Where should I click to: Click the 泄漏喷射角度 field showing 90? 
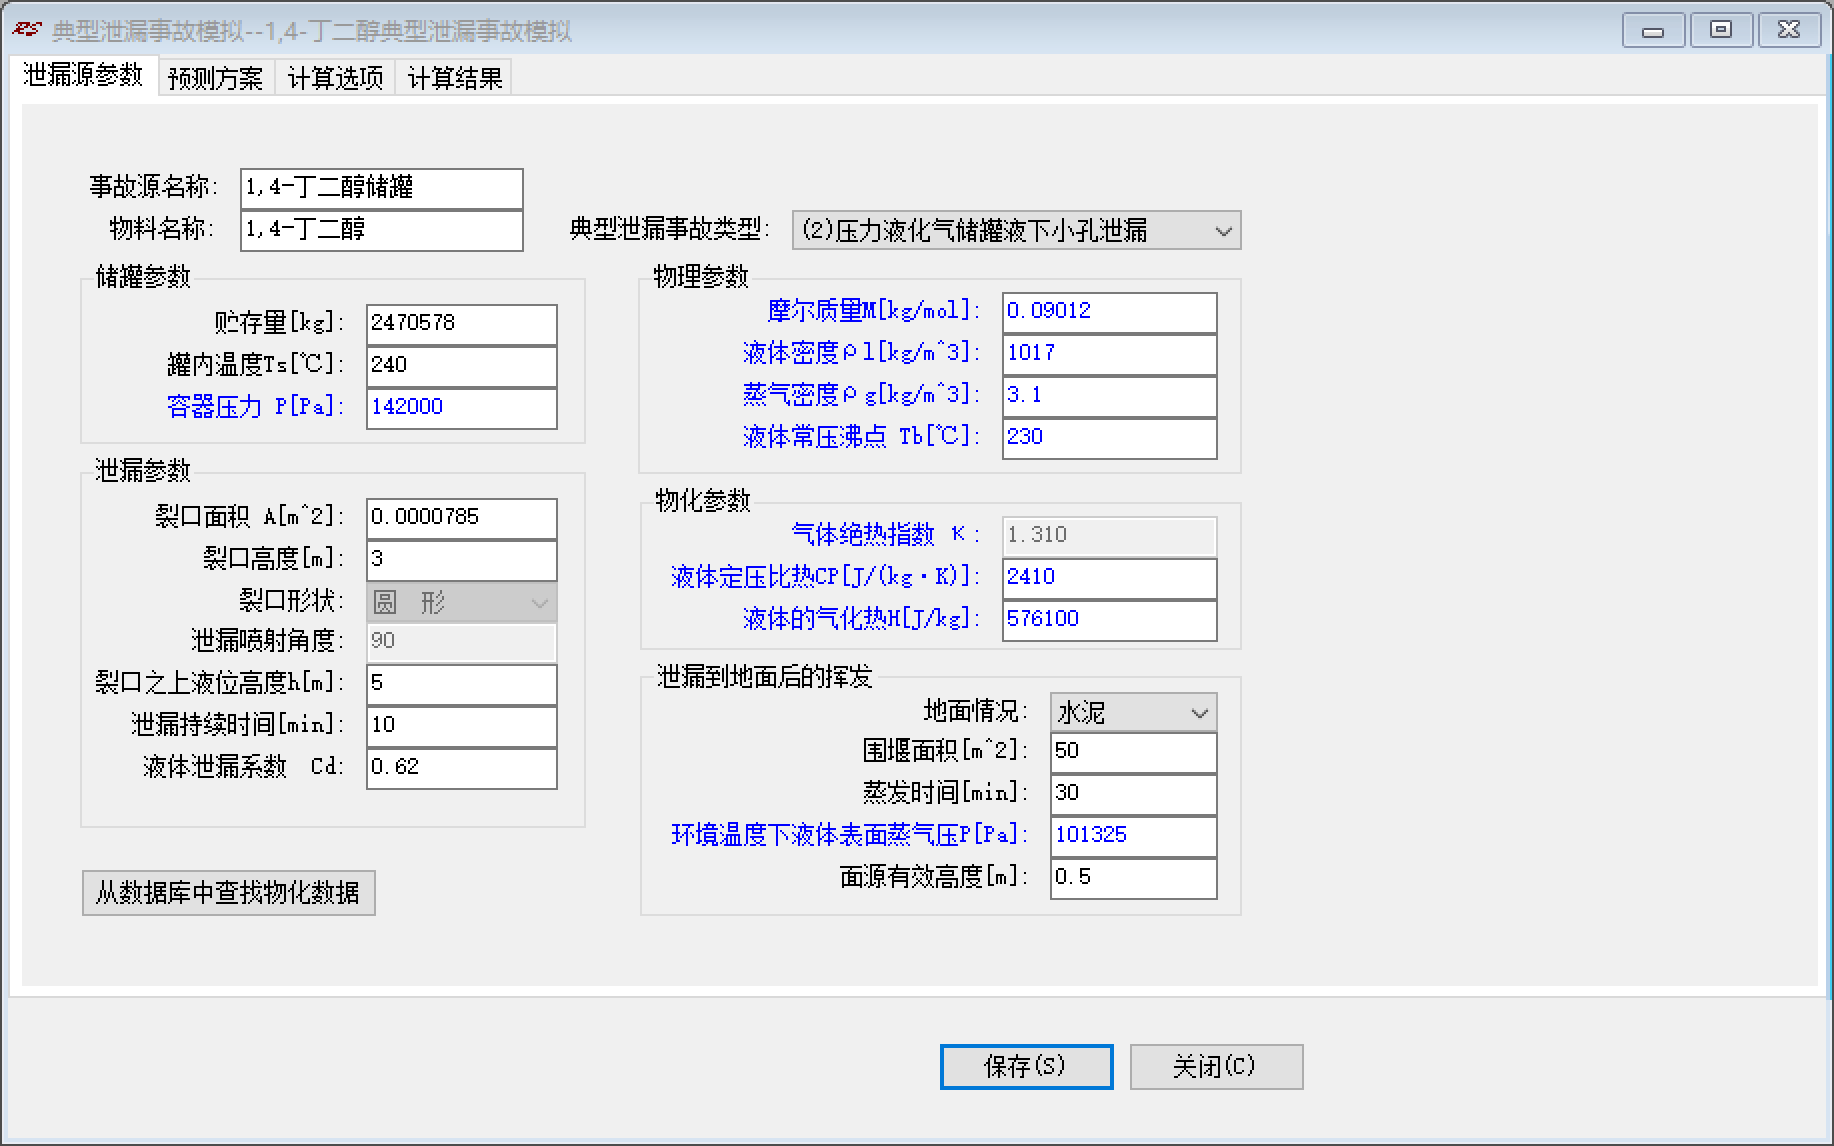pos(462,642)
